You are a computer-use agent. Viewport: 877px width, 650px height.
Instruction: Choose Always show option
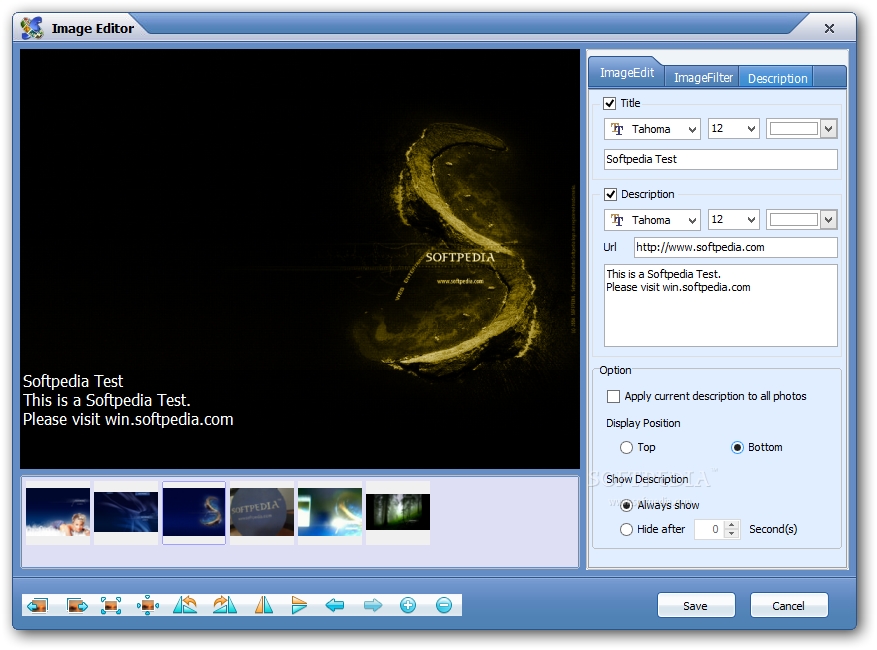pos(626,506)
